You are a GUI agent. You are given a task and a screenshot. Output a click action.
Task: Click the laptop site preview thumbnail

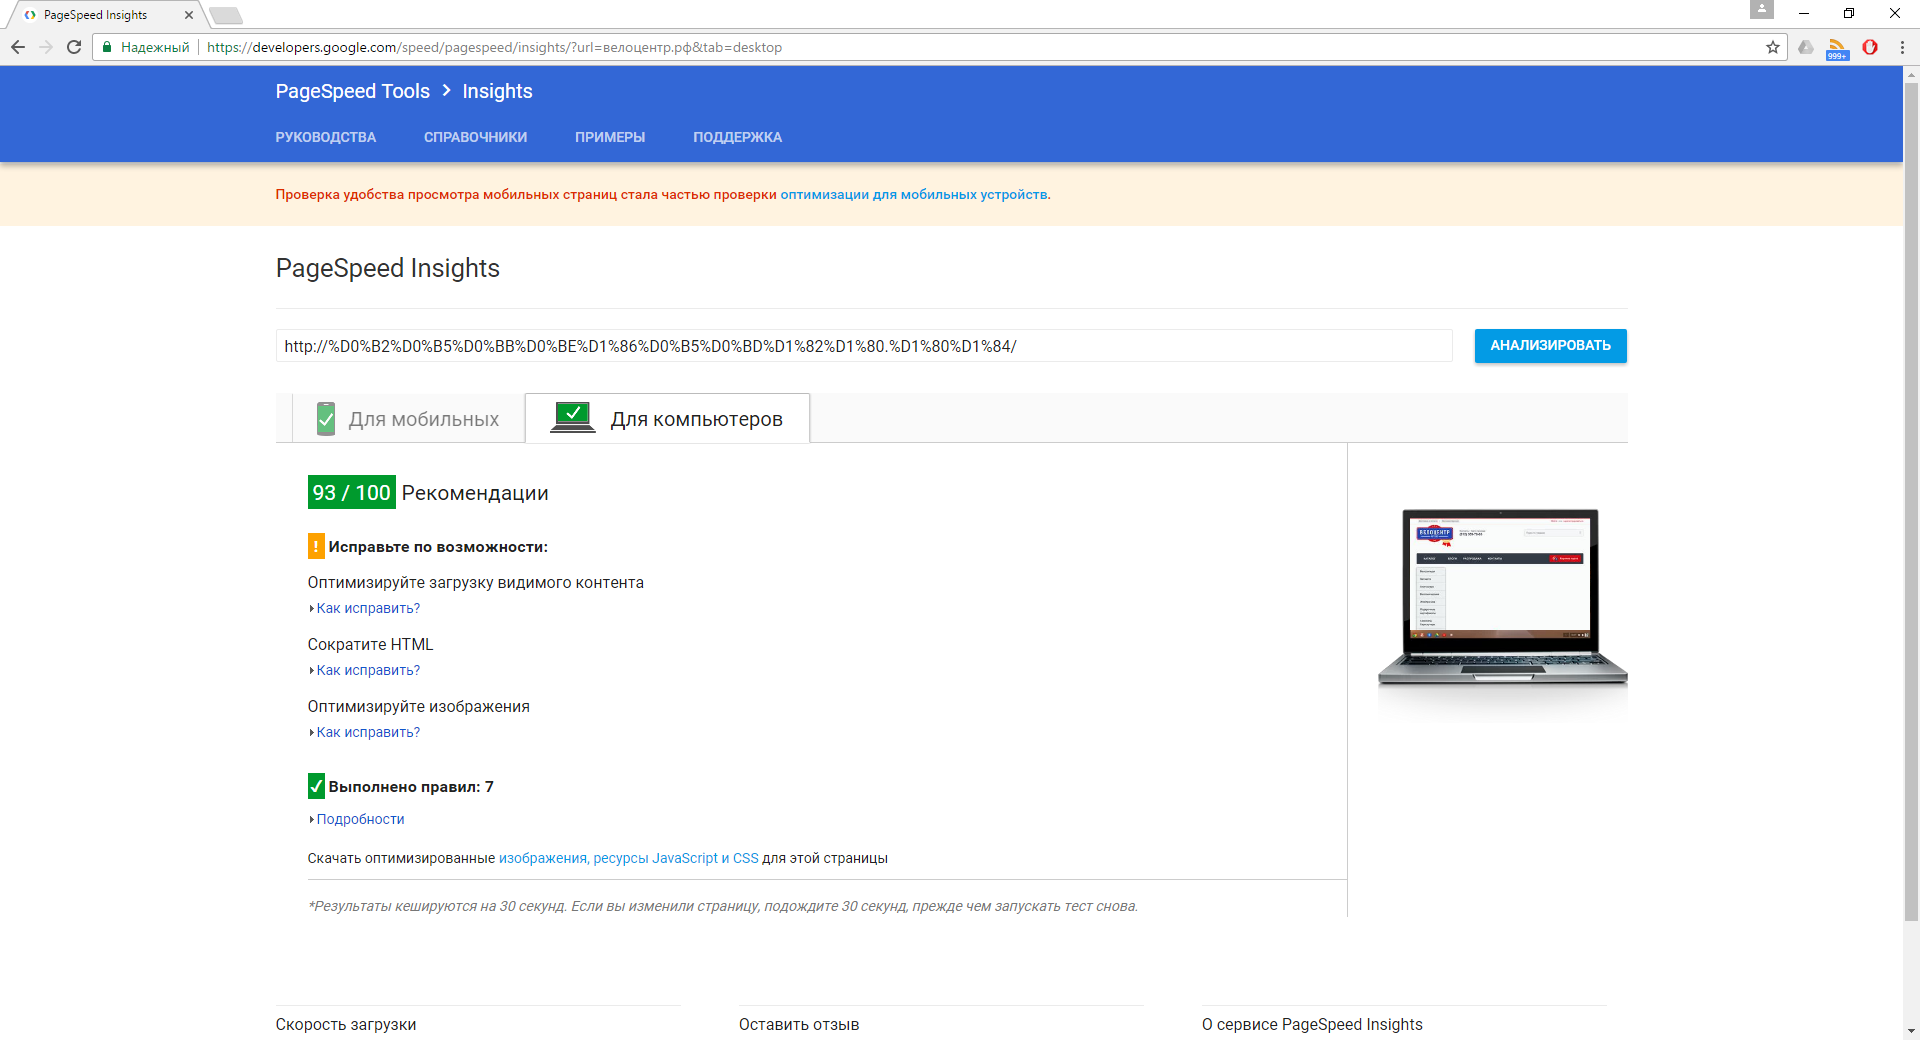tap(1502, 597)
